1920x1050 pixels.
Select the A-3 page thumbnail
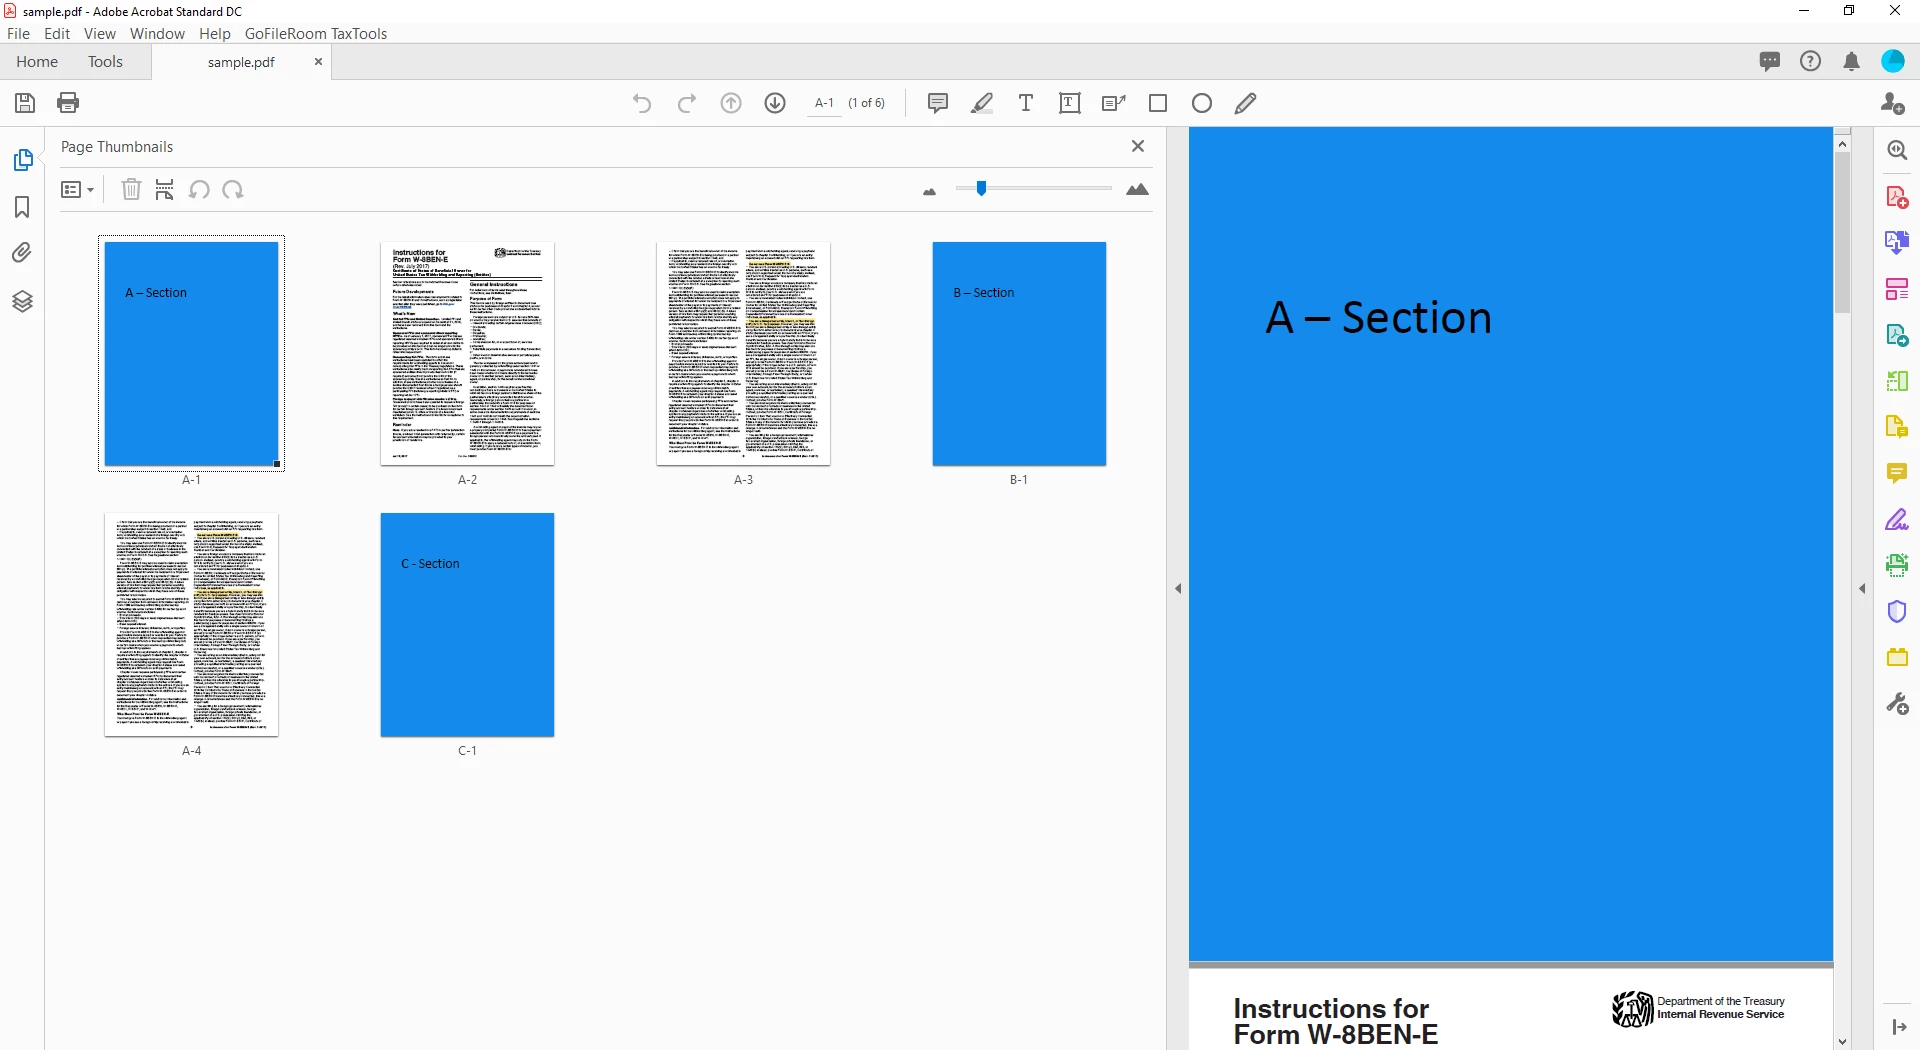click(x=743, y=354)
